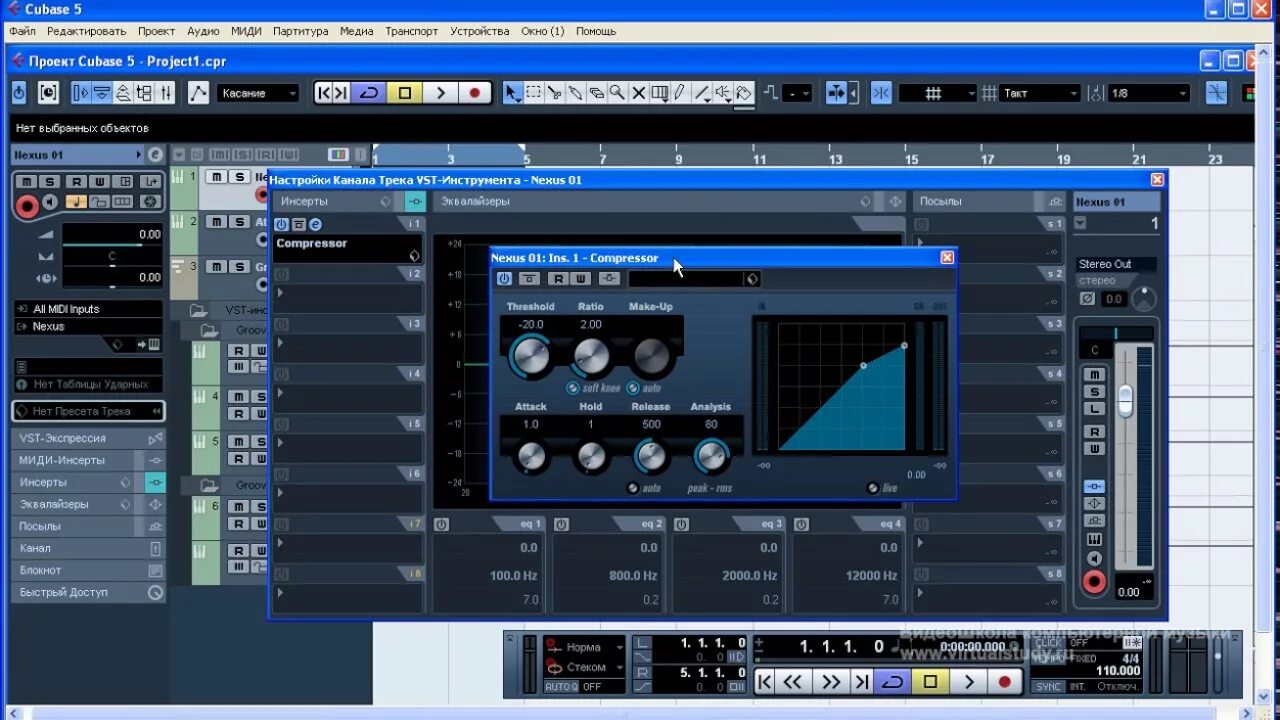
Task: Click Record Enable in the Inspector
Action: point(27,207)
